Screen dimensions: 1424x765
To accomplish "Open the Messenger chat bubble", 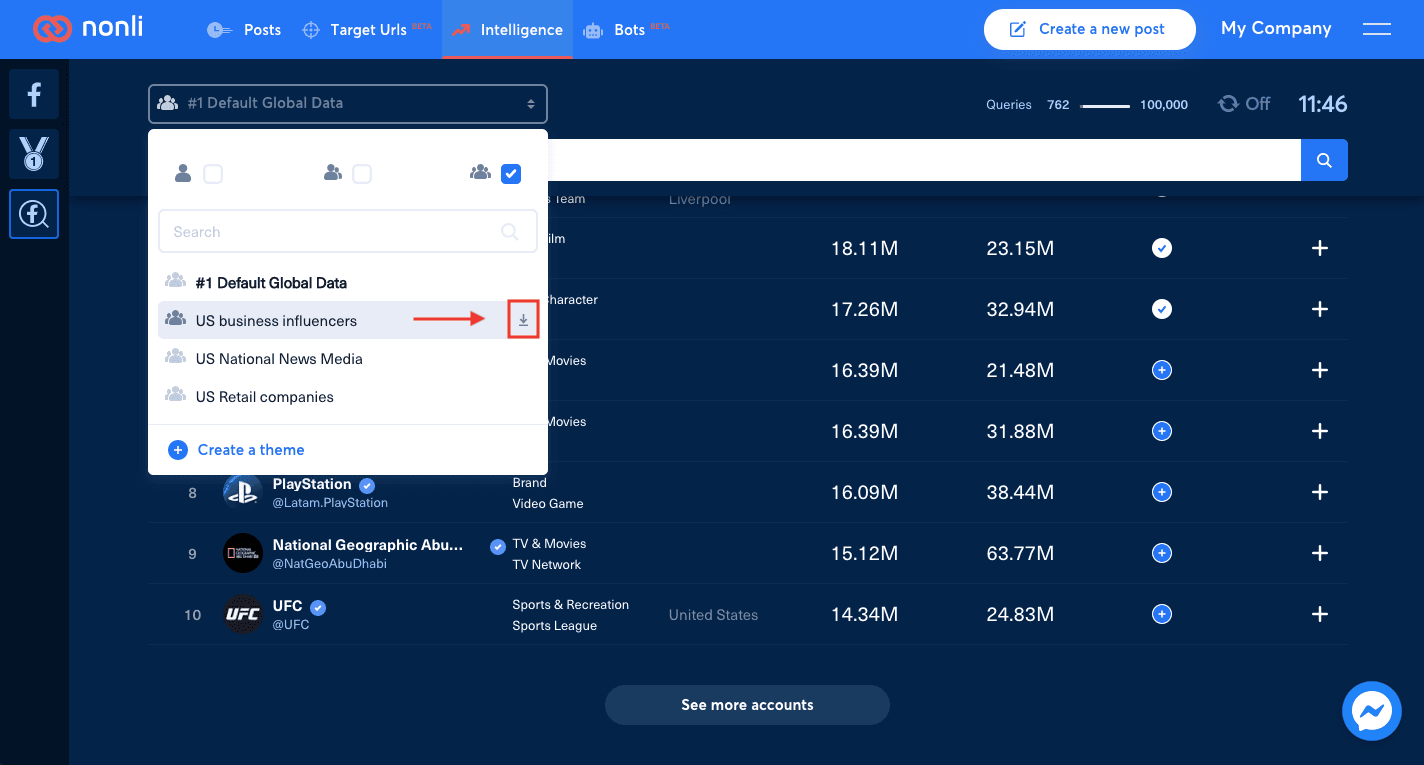I will [1371, 711].
